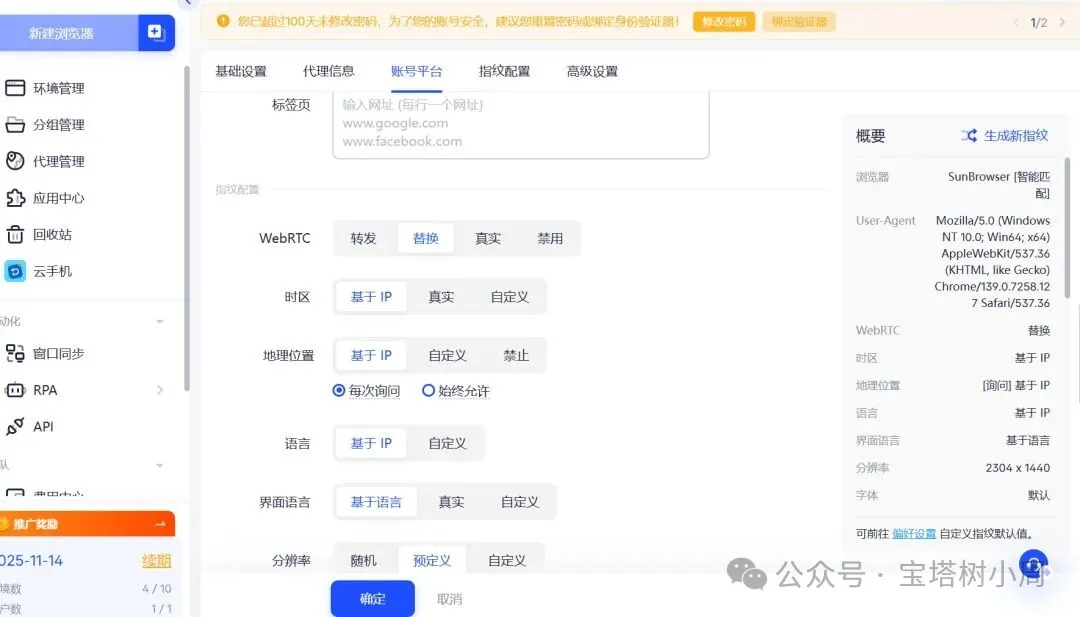Open 环境管理 via its sidebar icon
Viewport: 1080px width, 617px height.
click(15, 88)
